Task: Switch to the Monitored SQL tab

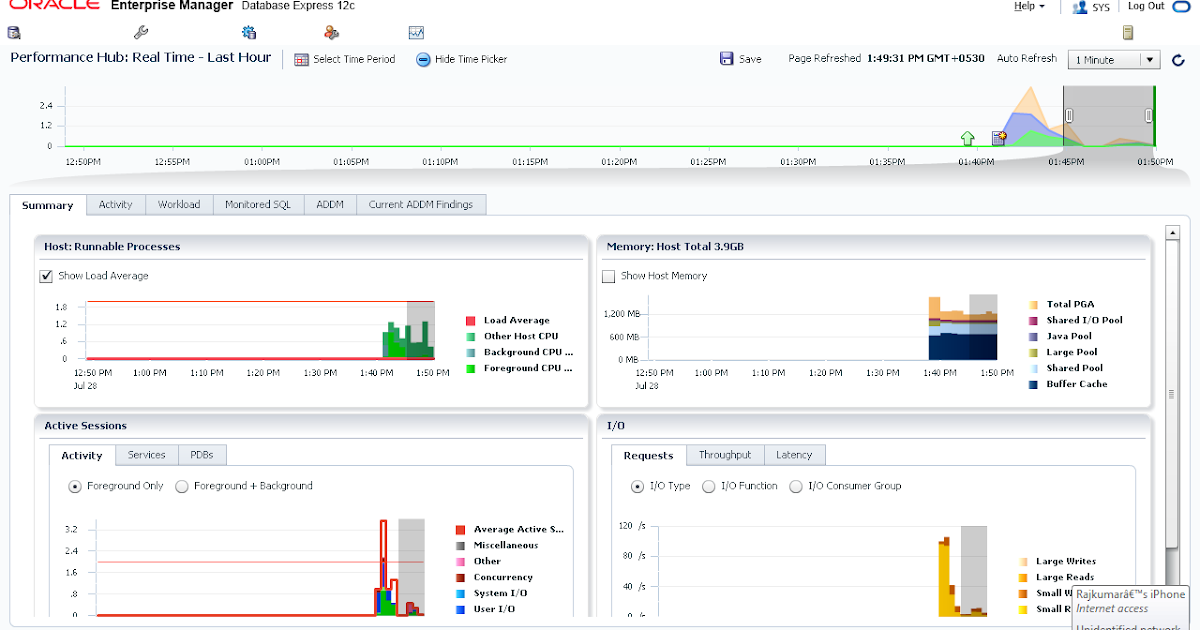Action: tap(258, 204)
